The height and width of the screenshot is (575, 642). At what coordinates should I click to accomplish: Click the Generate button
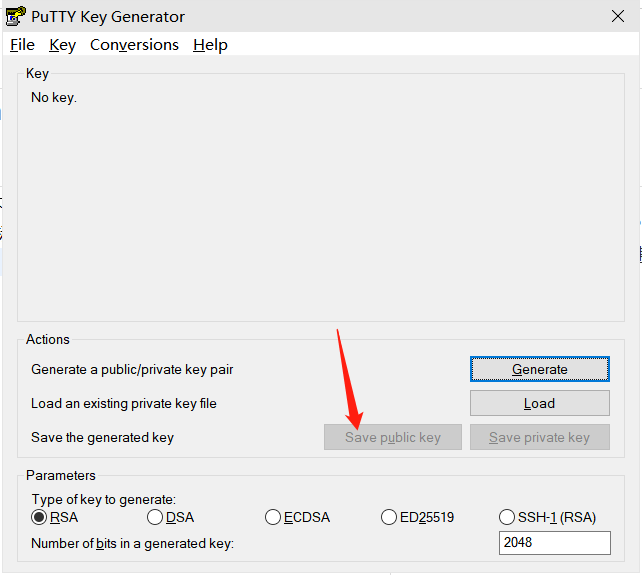coord(540,369)
